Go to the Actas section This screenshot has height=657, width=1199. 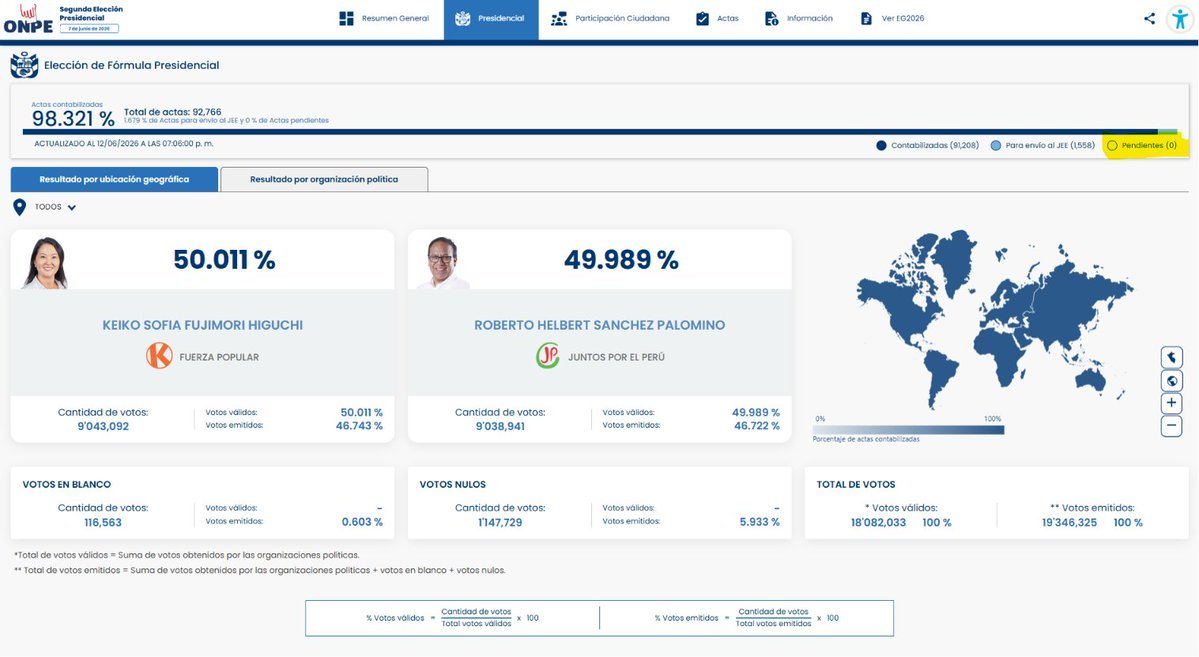click(x=717, y=18)
